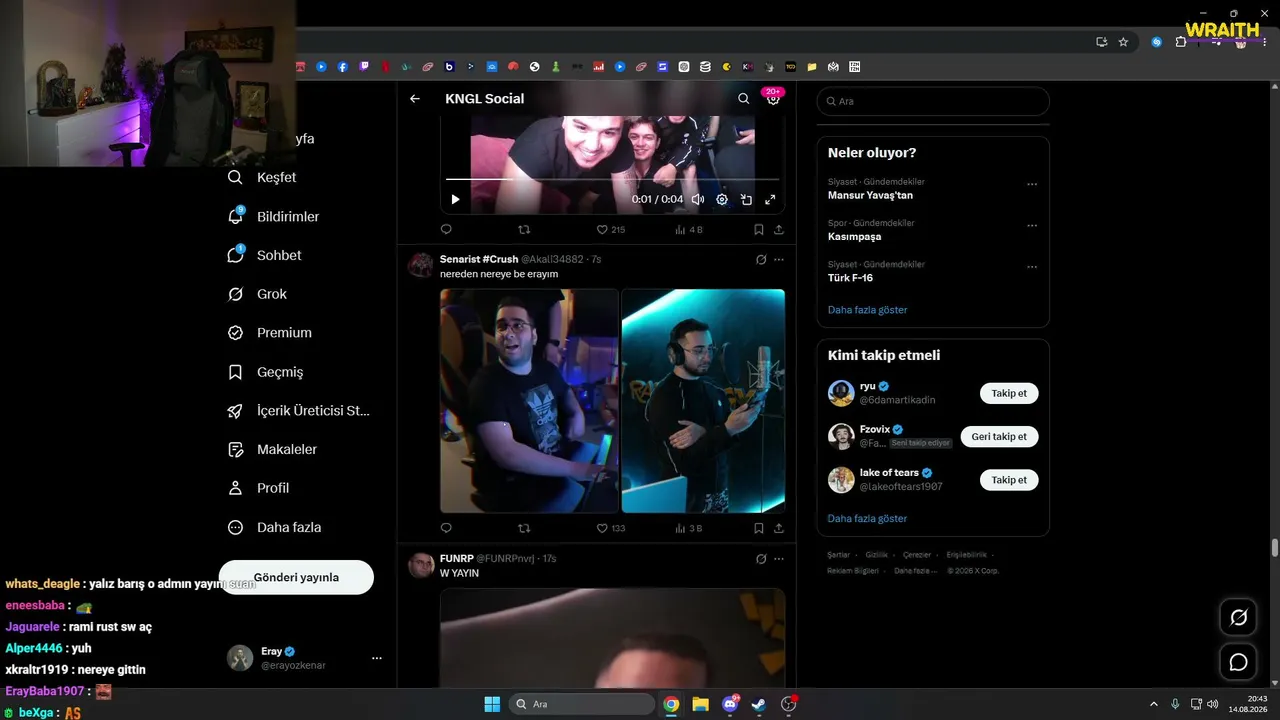Repost the video post

[x=524, y=229]
